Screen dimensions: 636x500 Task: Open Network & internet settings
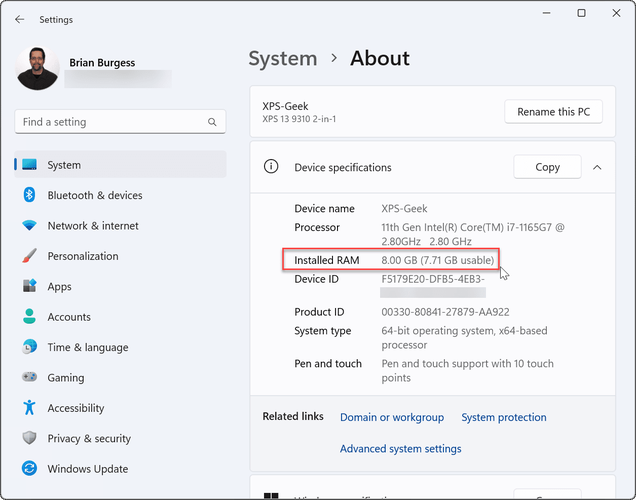coord(120,225)
